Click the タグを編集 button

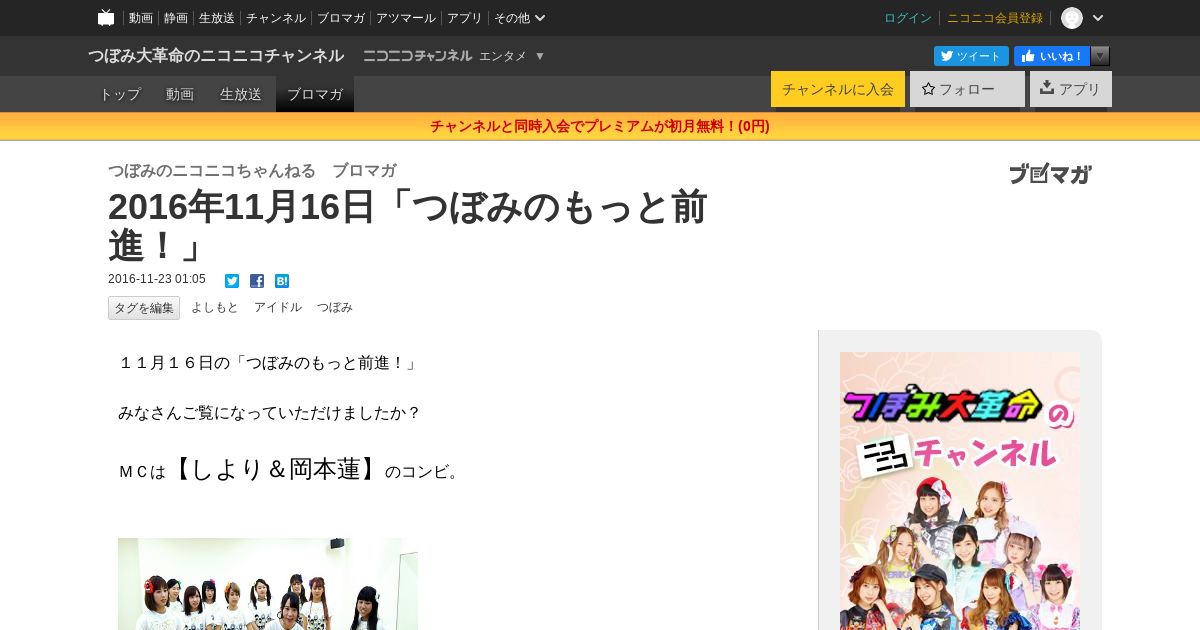click(144, 308)
